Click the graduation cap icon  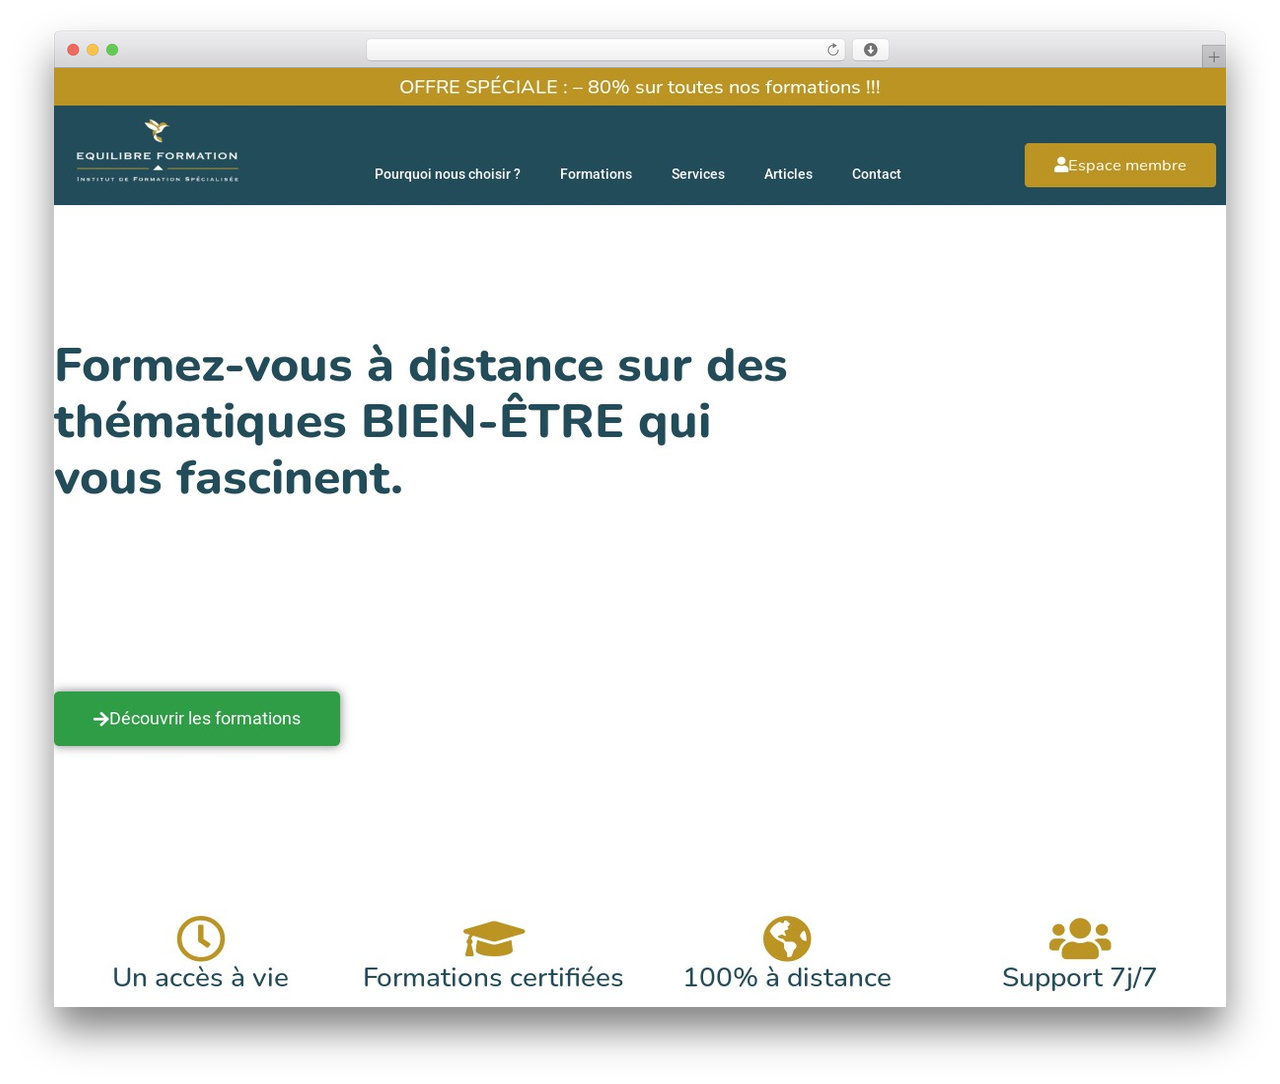(494, 939)
